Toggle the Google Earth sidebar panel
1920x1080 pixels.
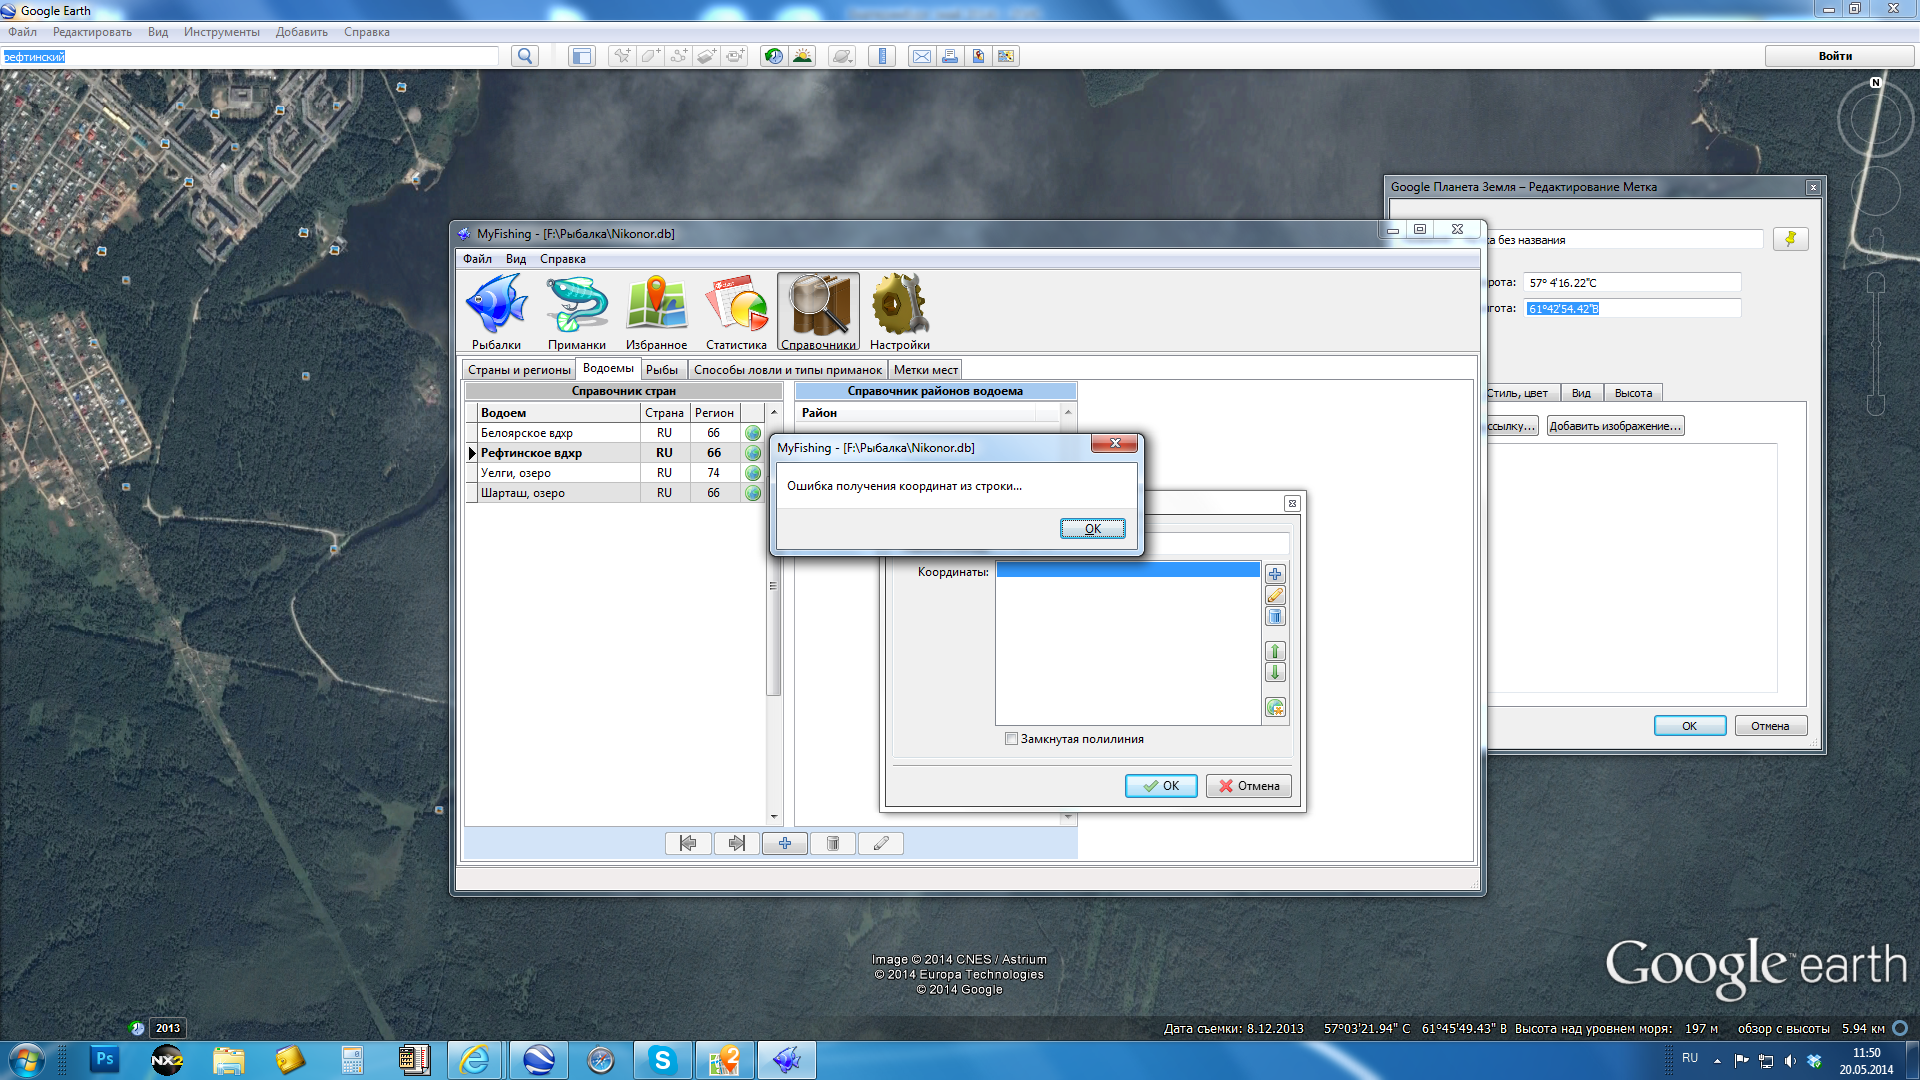tap(581, 56)
